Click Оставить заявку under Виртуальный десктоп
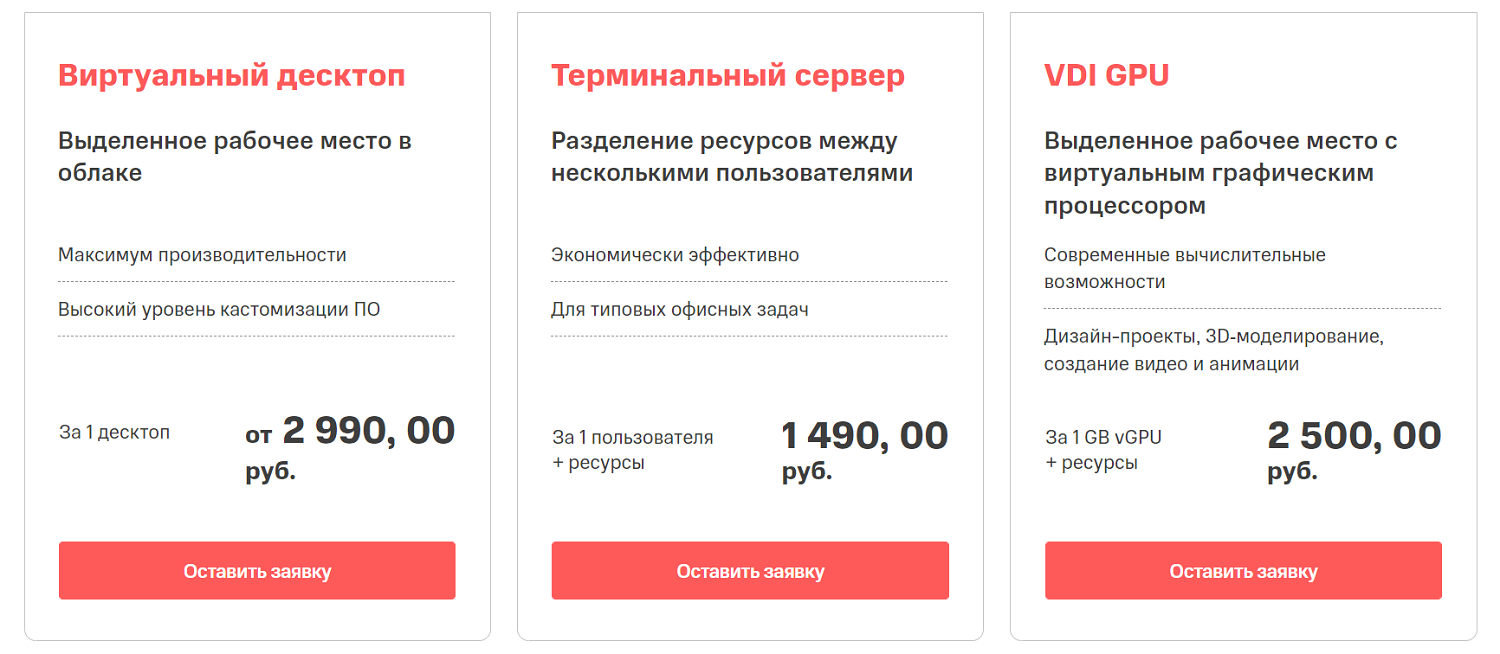The image size is (1500, 654). click(x=257, y=571)
